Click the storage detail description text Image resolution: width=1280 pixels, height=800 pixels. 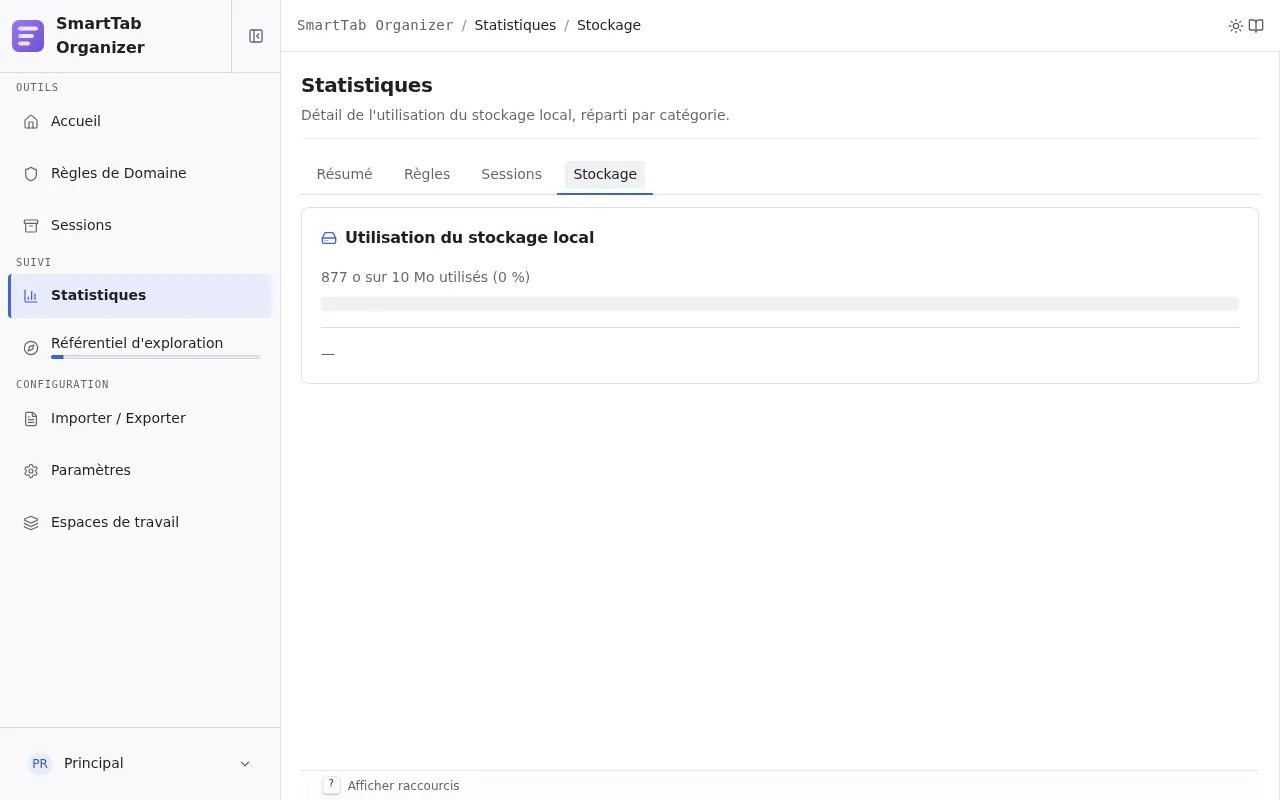coord(515,115)
